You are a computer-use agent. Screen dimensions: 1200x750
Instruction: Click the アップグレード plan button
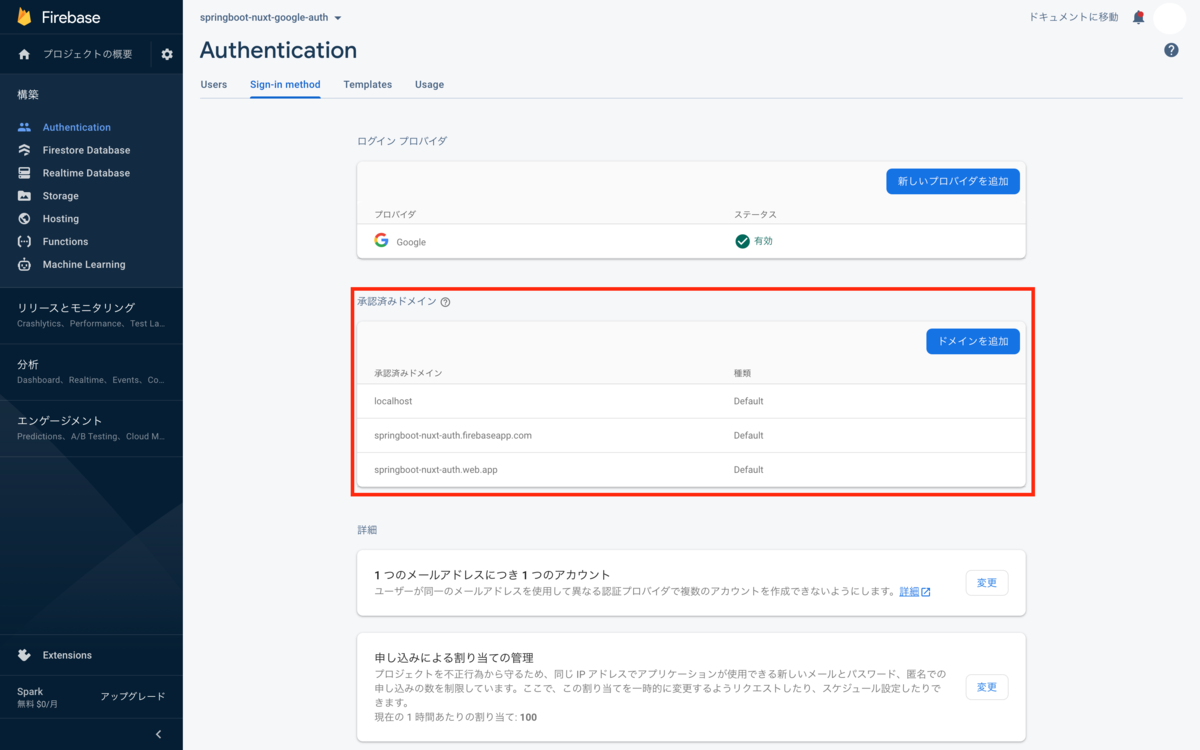pos(132,697)
